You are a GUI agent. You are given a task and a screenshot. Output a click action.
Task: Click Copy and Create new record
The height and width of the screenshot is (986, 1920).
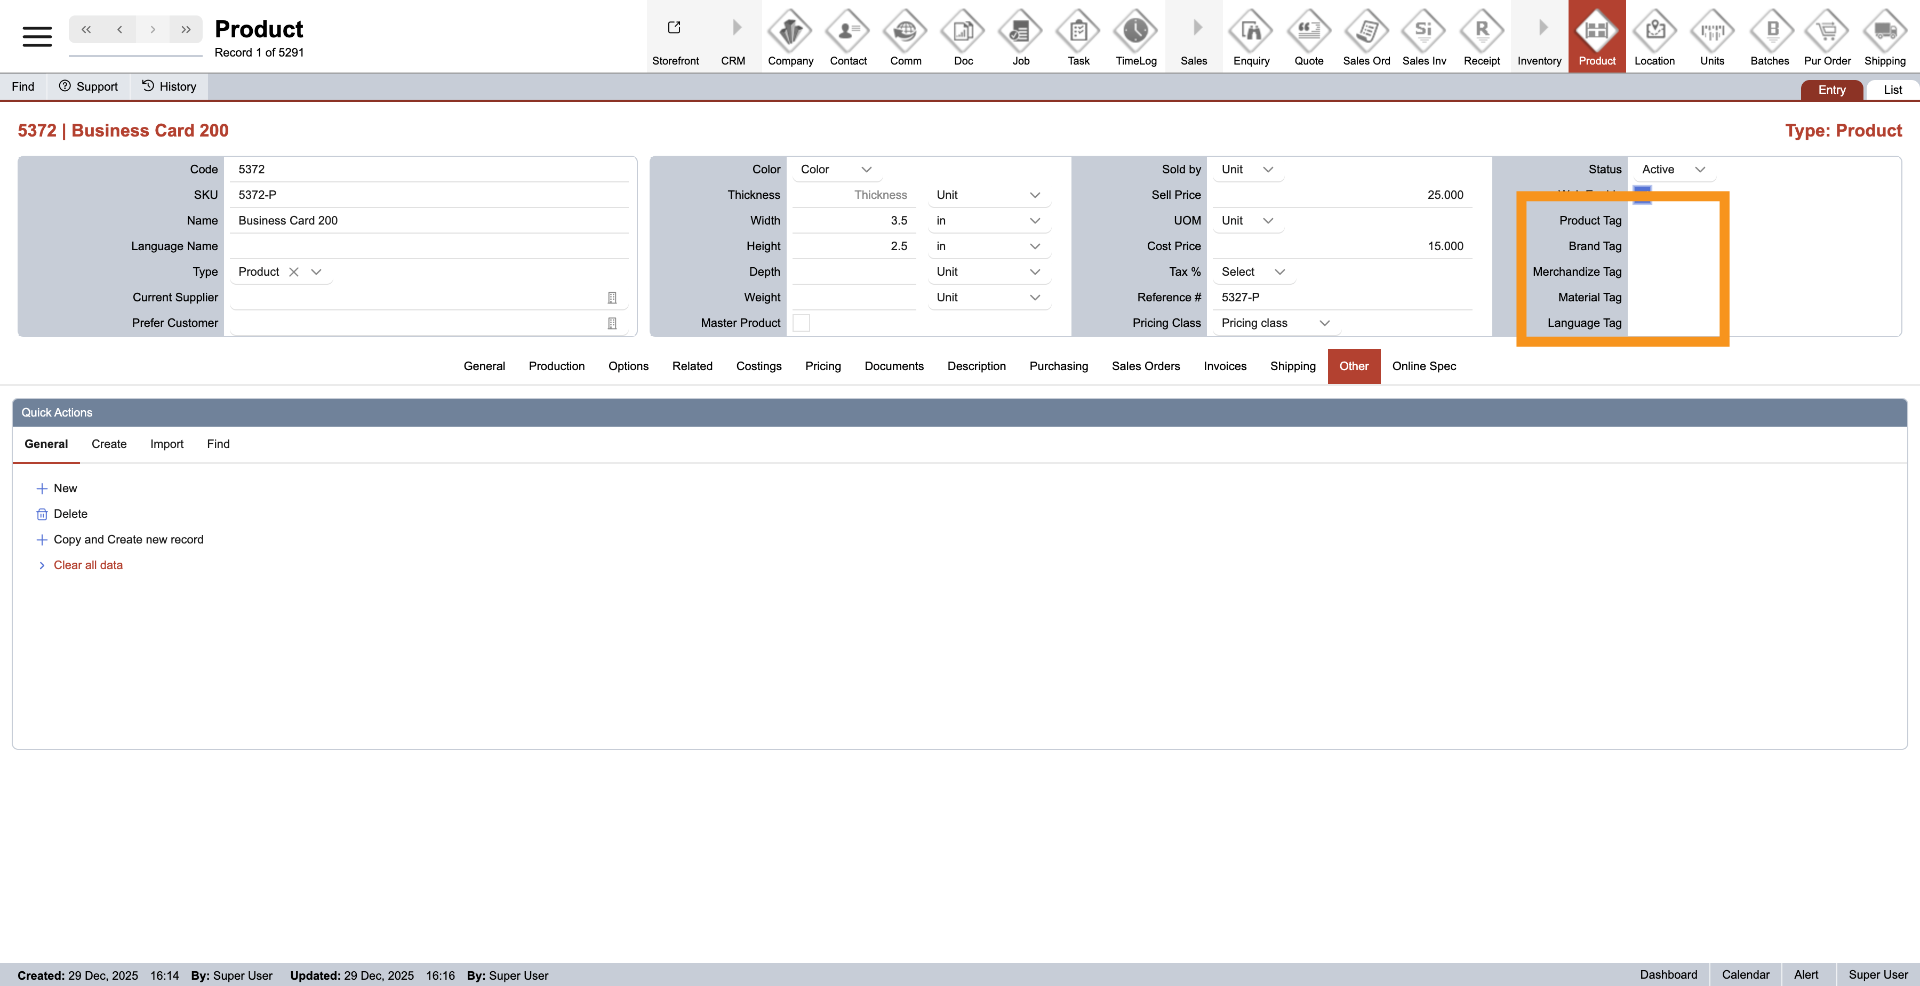point(128,540)
